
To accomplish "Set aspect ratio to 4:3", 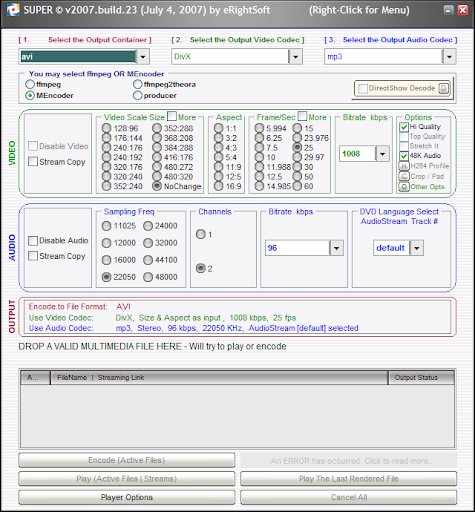I will pyautogui.click(x=219, y=148).
